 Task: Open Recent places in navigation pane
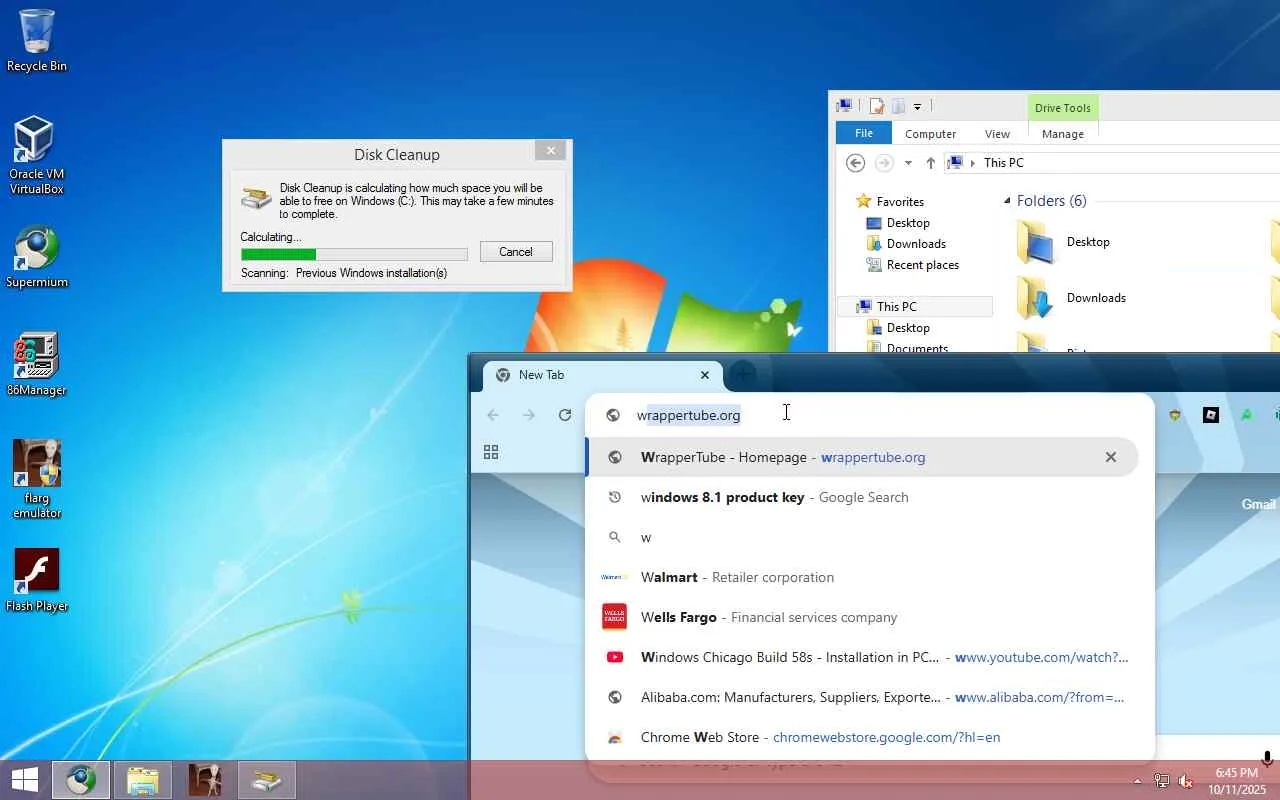pyautogui.click(x=922, y=265)
